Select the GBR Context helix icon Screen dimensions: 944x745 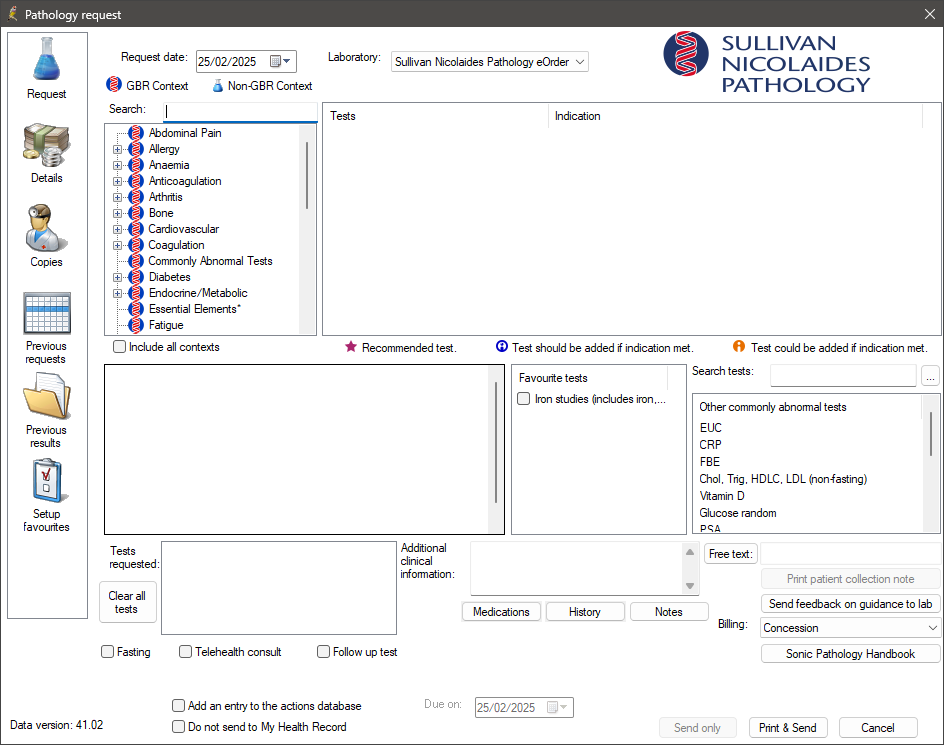[112, 84]
